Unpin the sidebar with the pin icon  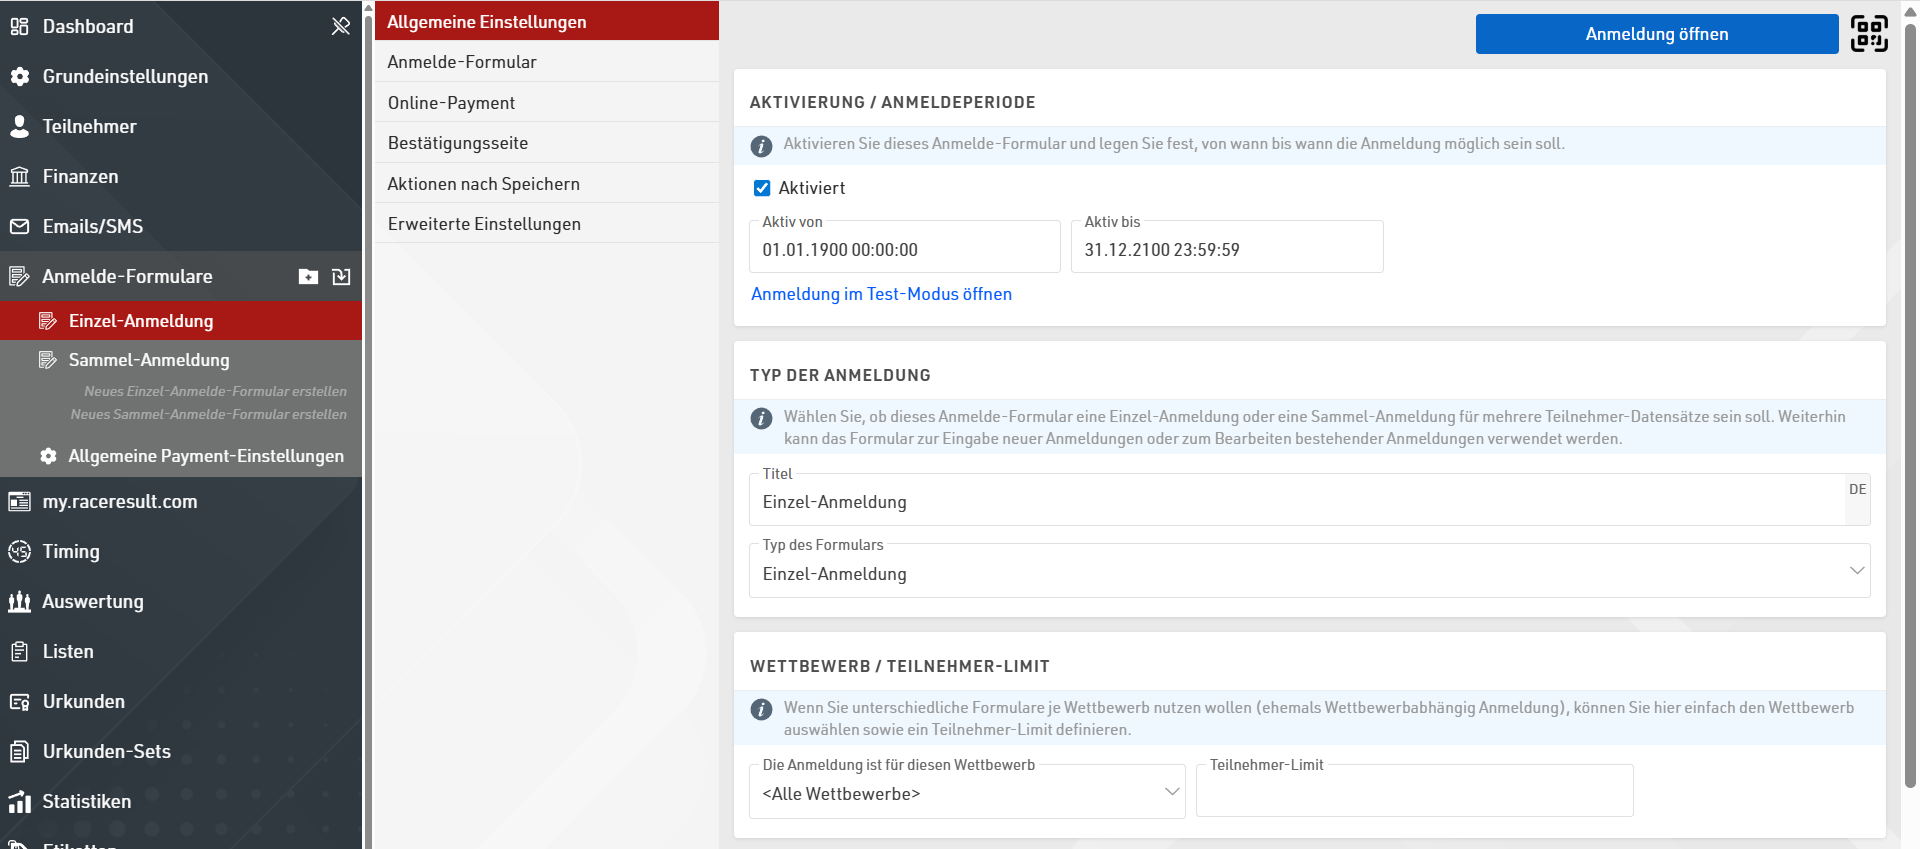coord(341,26)
